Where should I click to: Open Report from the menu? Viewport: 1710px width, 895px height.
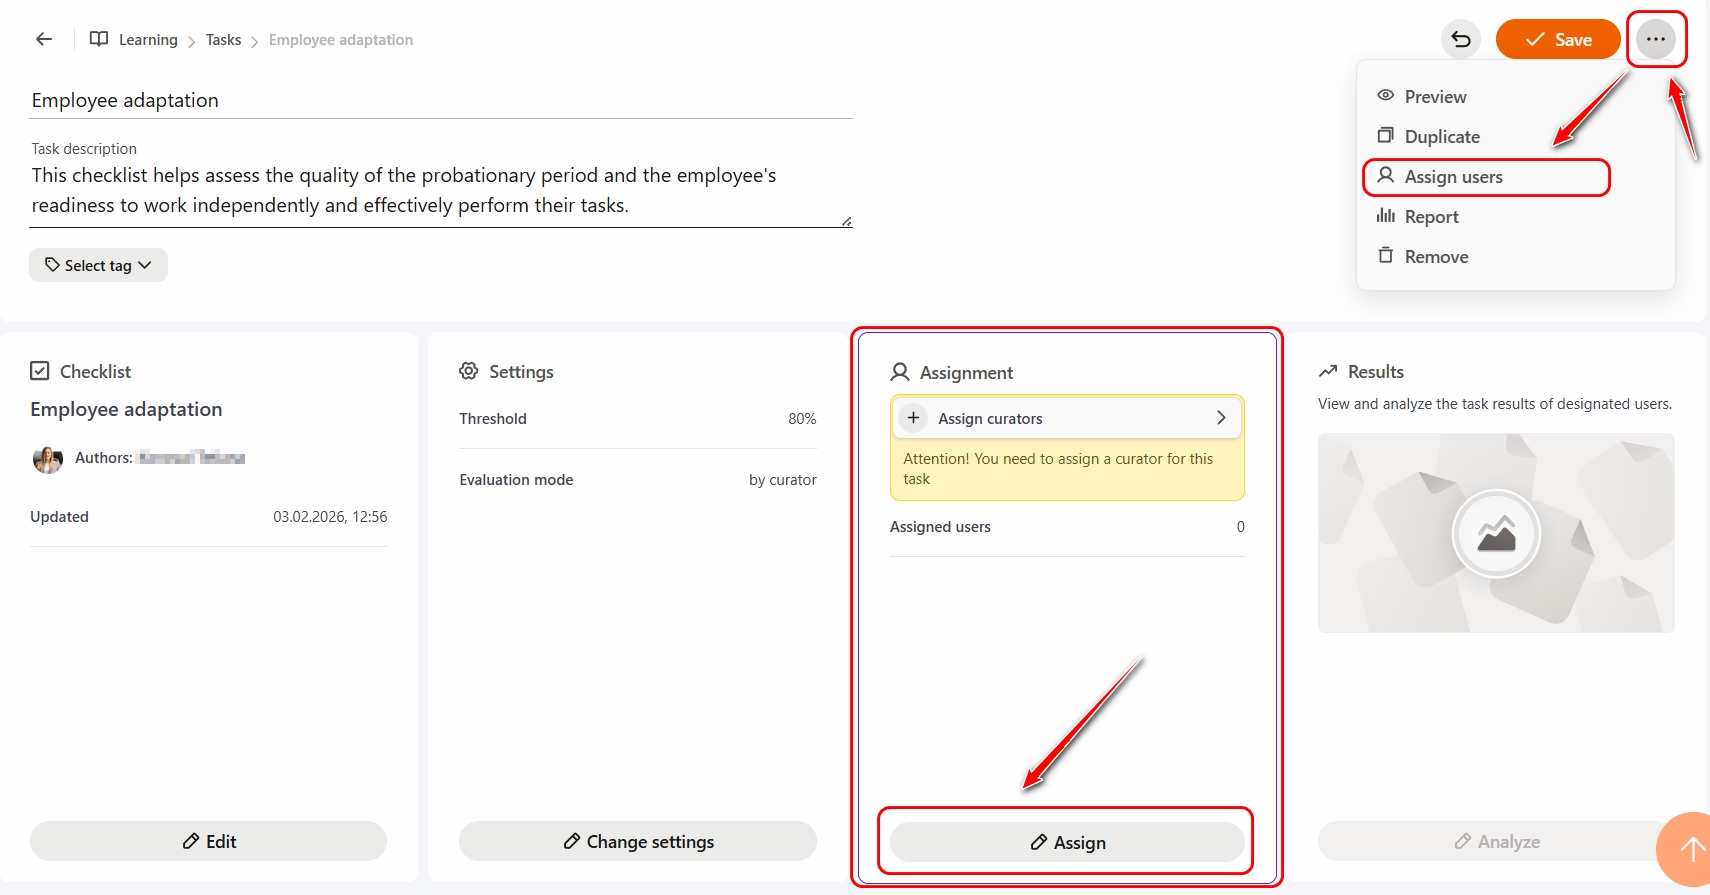click(1430, 217)
